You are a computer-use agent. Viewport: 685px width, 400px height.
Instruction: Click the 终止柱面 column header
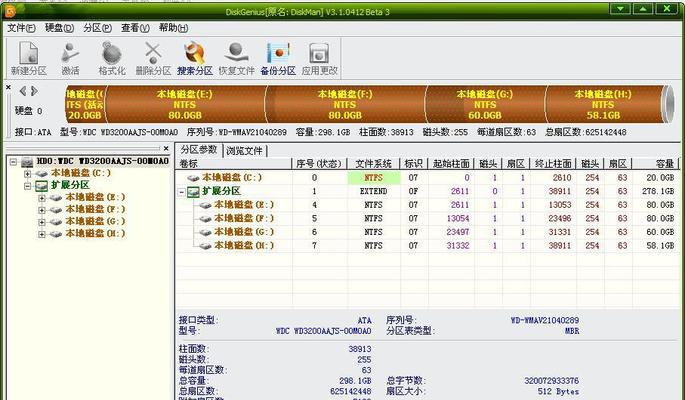[x=553, y=164]
